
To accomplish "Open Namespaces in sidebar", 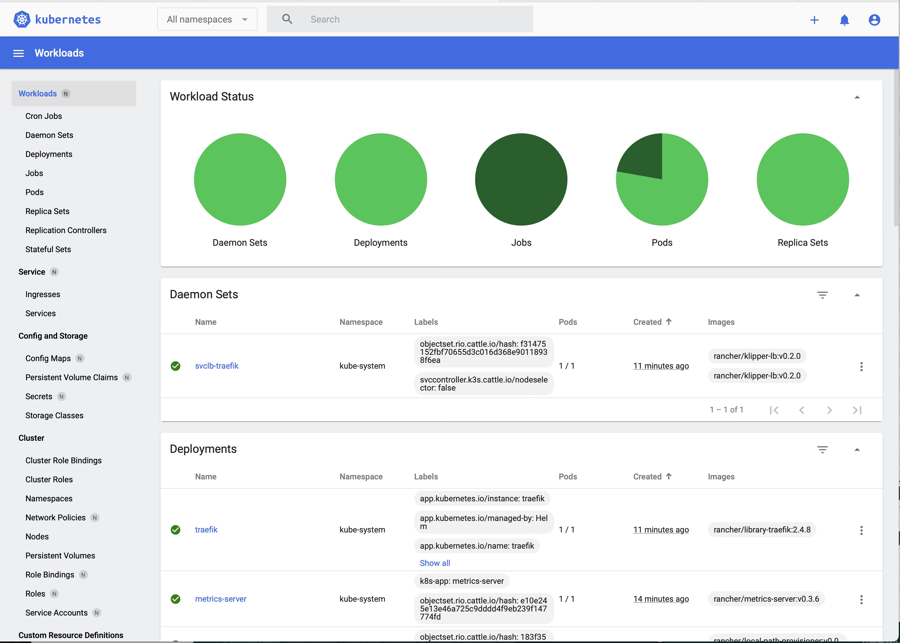I will (x=49, y=498).
